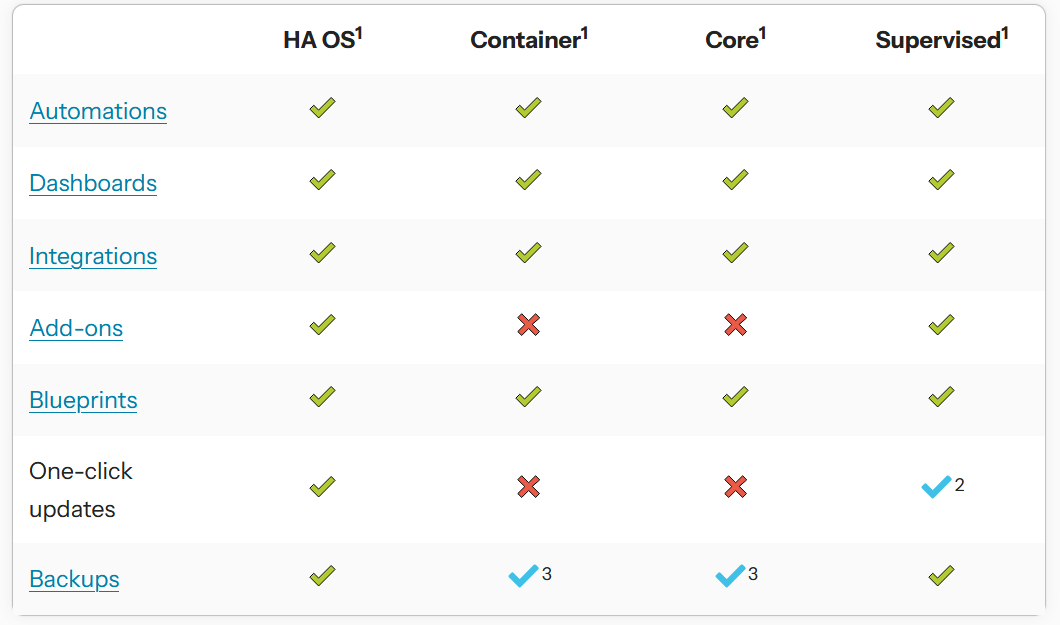
Task: Click the HA OS column header
Action: (322, 40)
